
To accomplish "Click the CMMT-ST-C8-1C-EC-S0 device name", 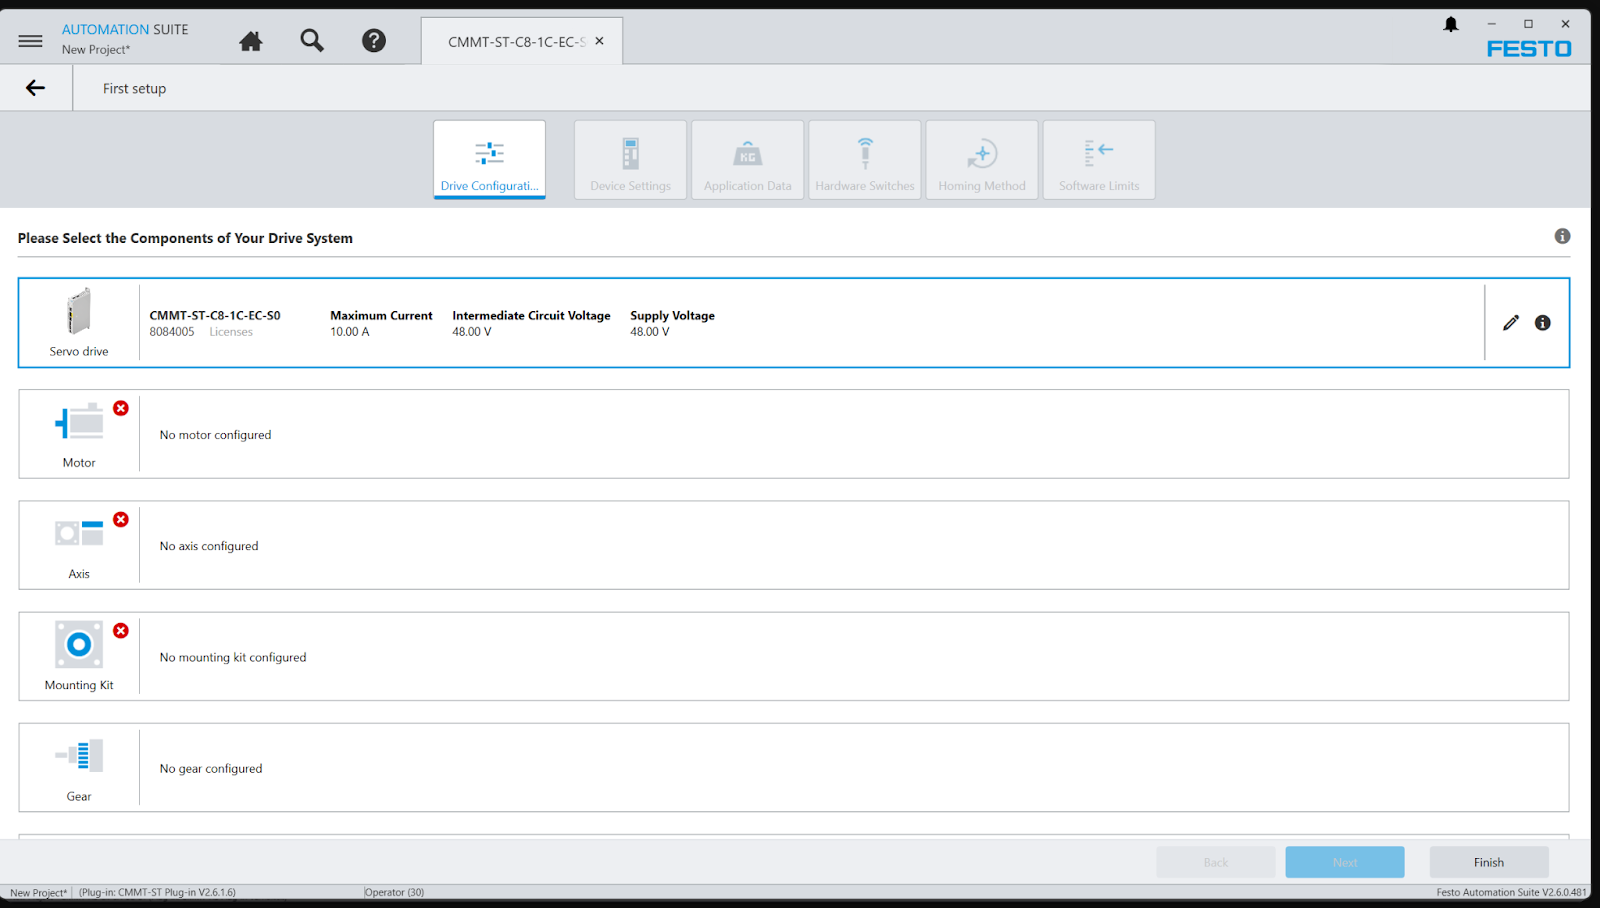I will (215, 315).
